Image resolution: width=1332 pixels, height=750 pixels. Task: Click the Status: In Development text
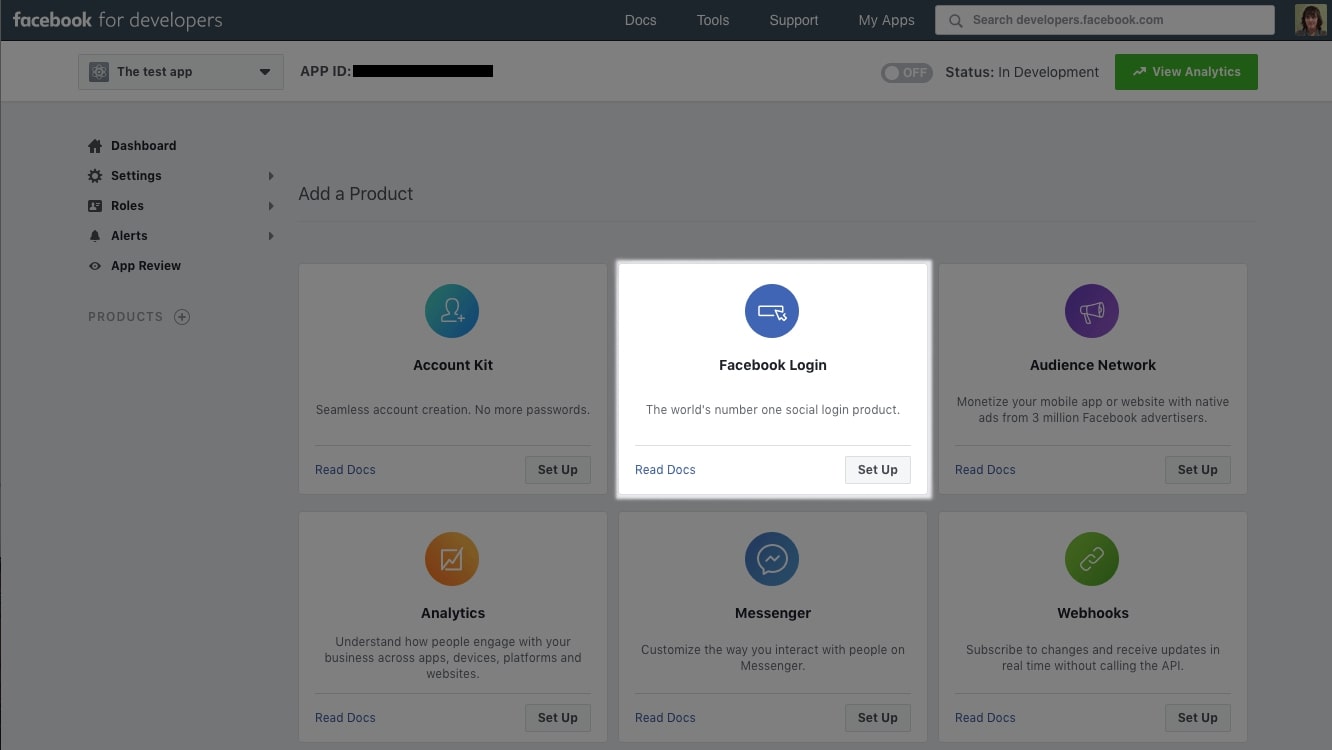(x=1022, y=72)
